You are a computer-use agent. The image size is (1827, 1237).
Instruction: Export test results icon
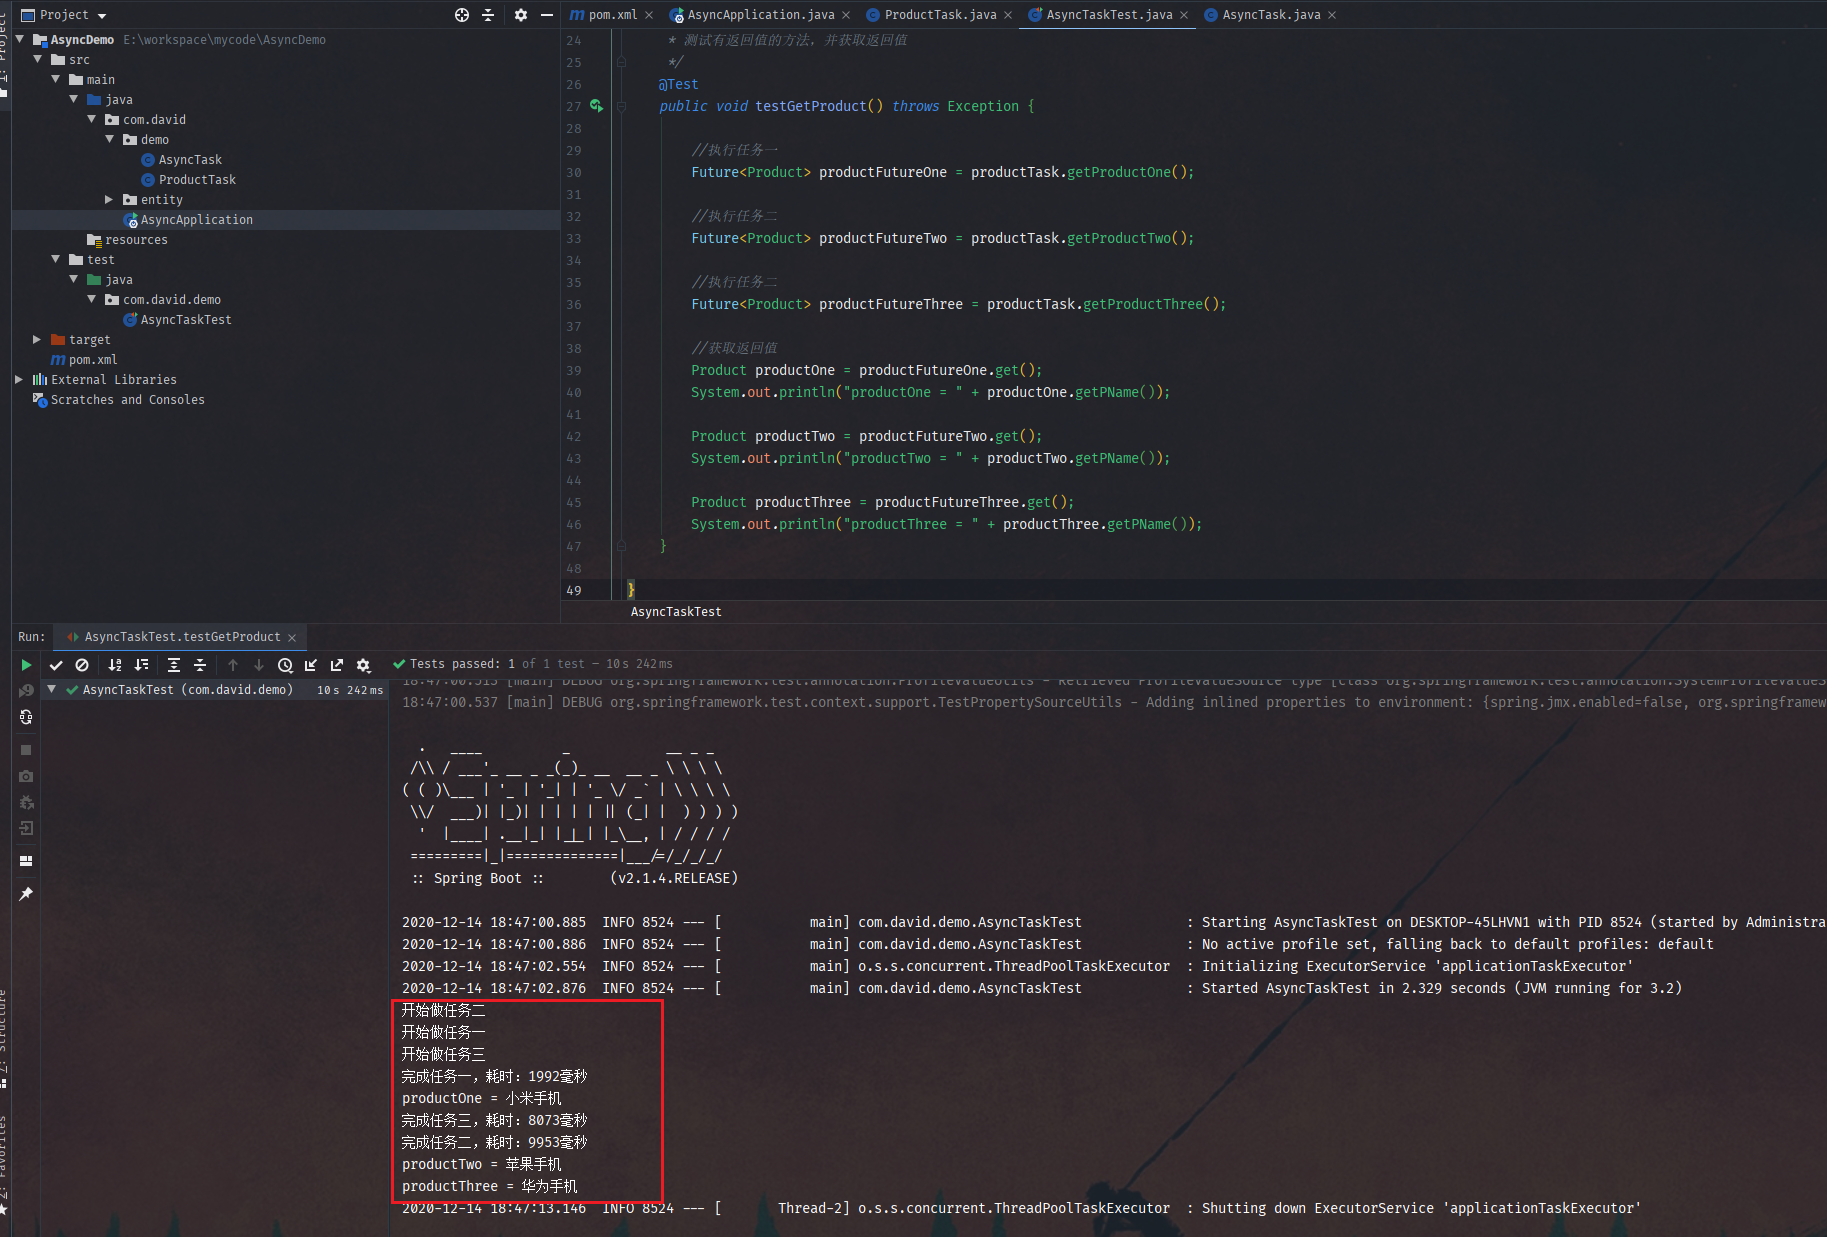[337, 665]
